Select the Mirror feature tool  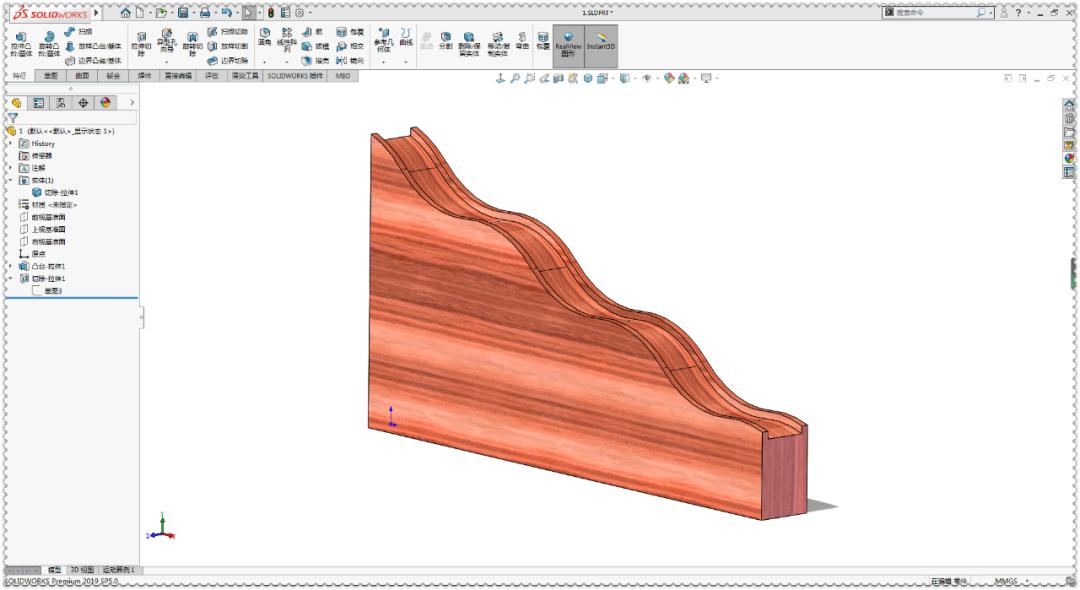point(341,60)
